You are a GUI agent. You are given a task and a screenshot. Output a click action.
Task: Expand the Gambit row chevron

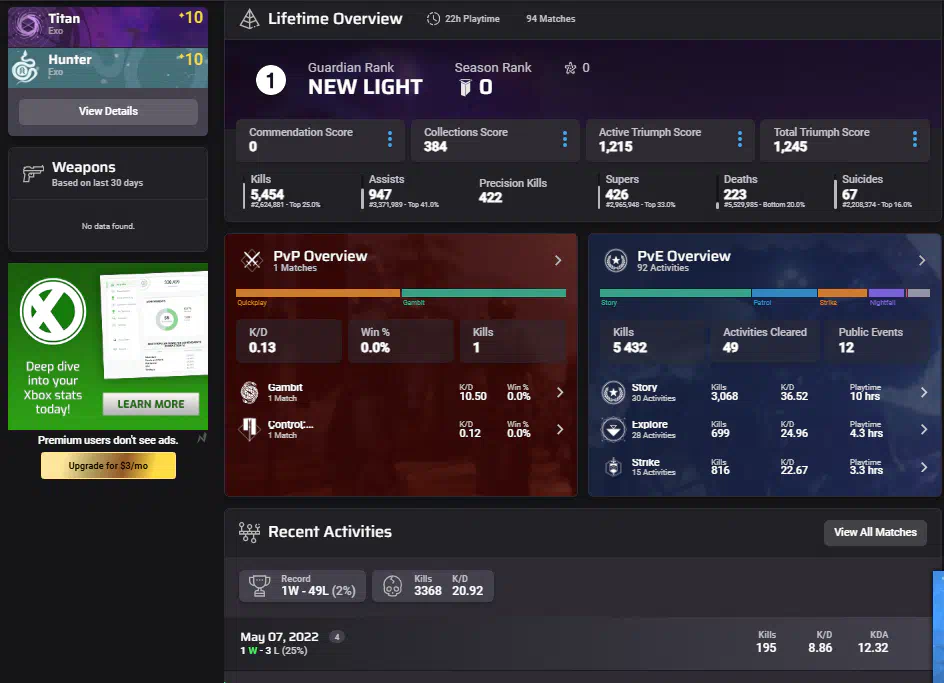559,393
